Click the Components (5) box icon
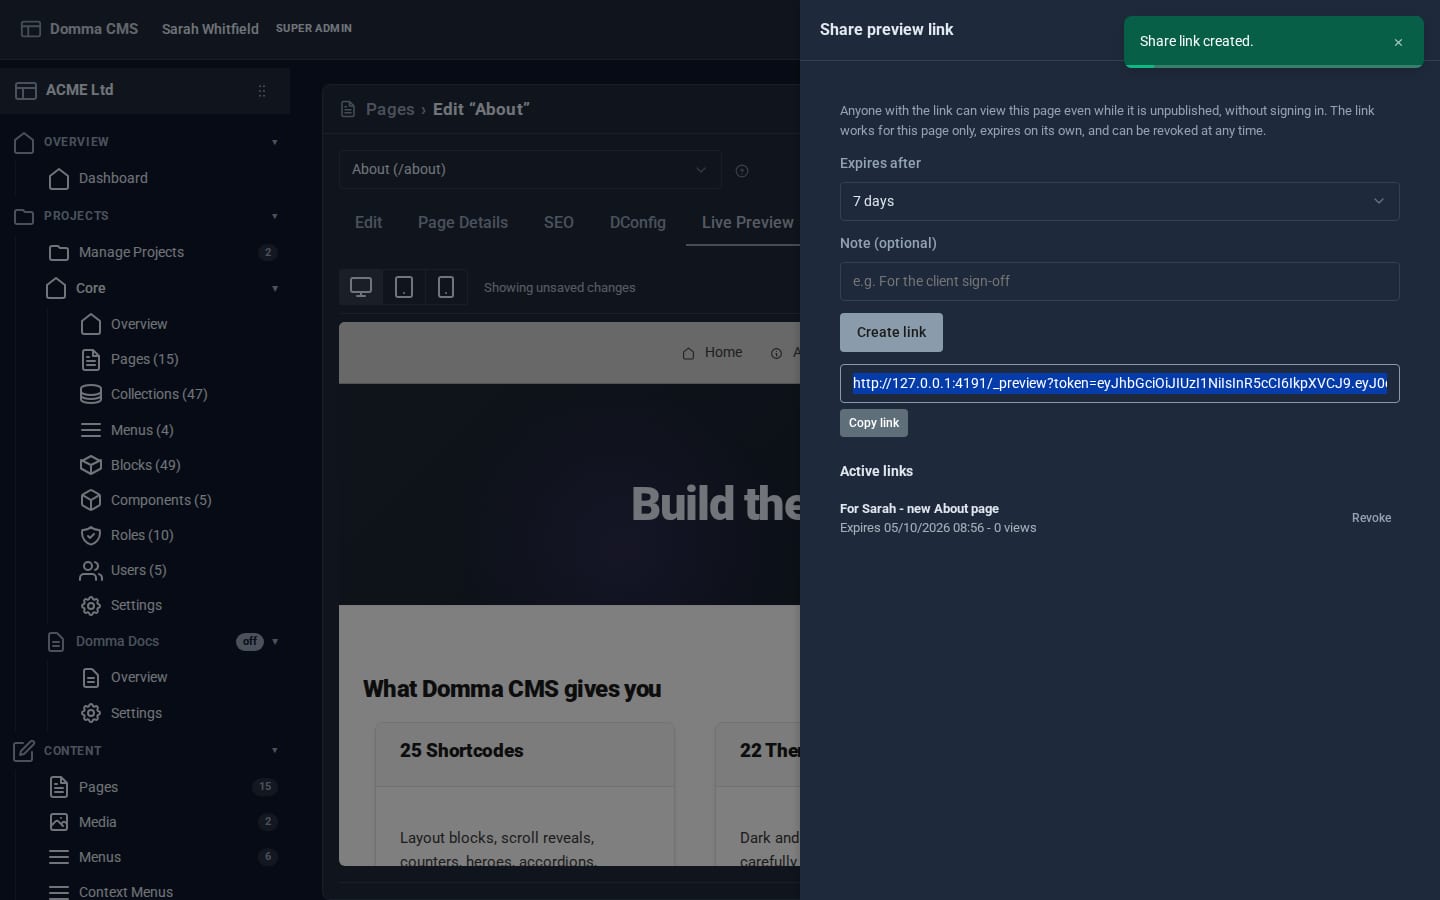This screenshot has width=1440, height=900. pos(91,500)
